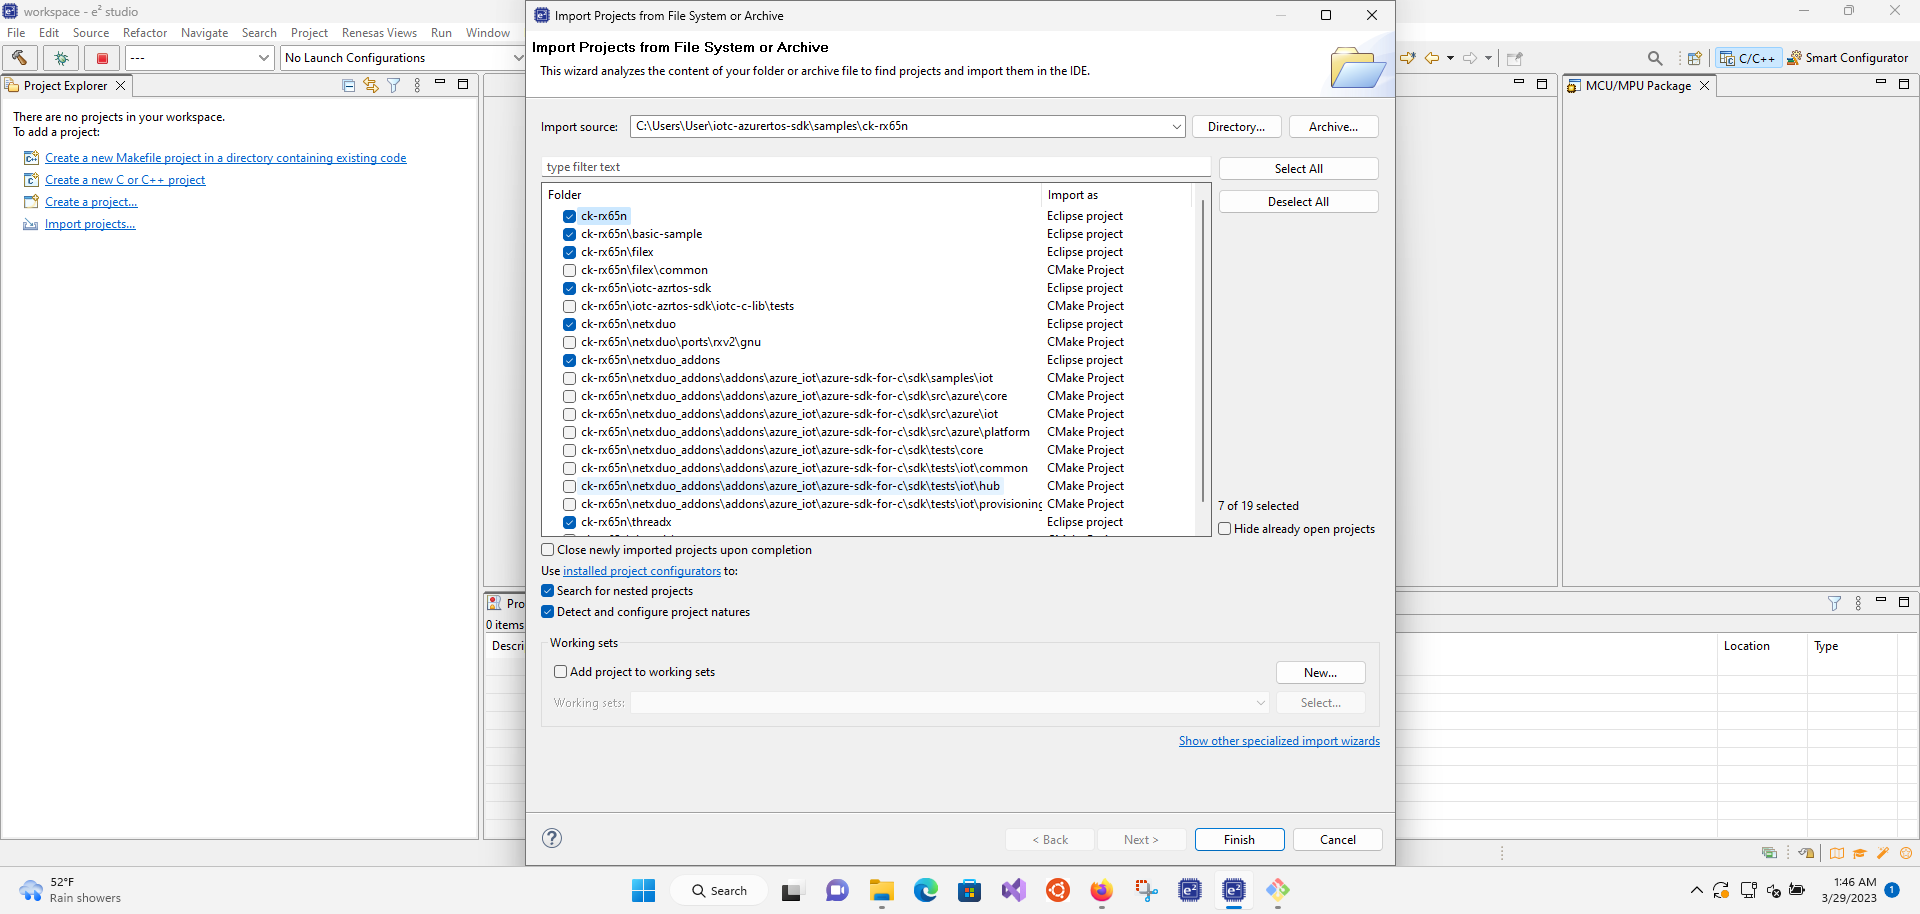Click the Debug bug icon

pyautogui.click(x=61, y=58)
